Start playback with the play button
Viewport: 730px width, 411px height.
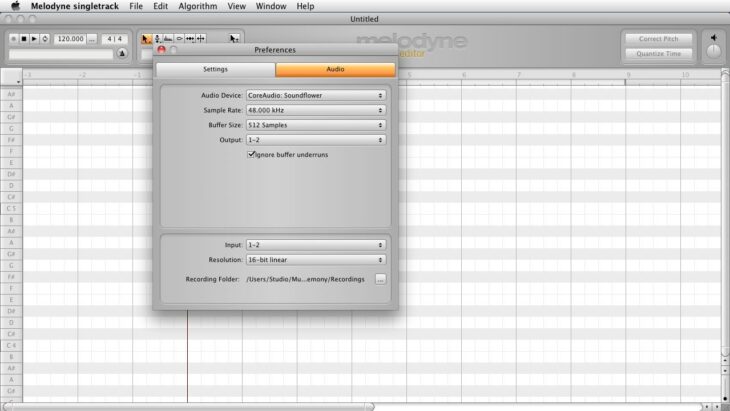point(34,39)
